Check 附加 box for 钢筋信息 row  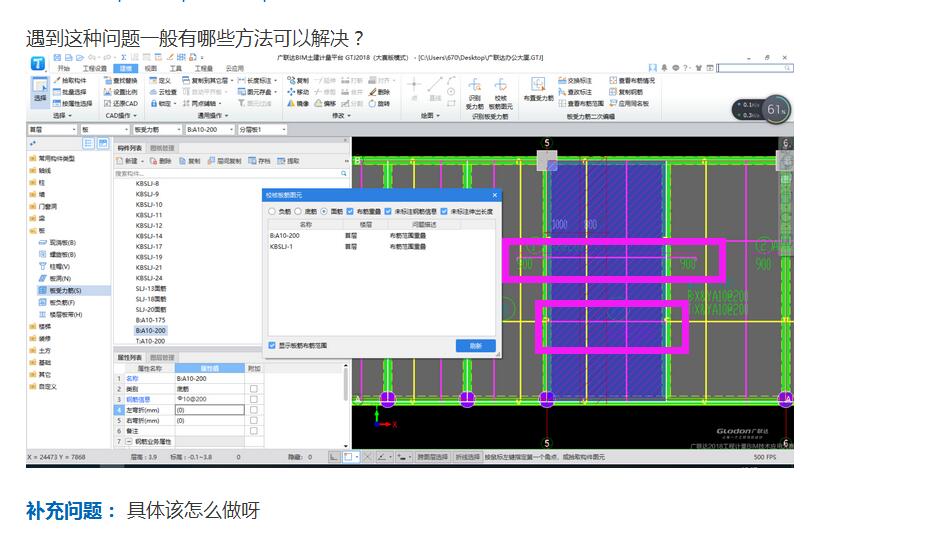pyautogui.click(x=254, y=399)
